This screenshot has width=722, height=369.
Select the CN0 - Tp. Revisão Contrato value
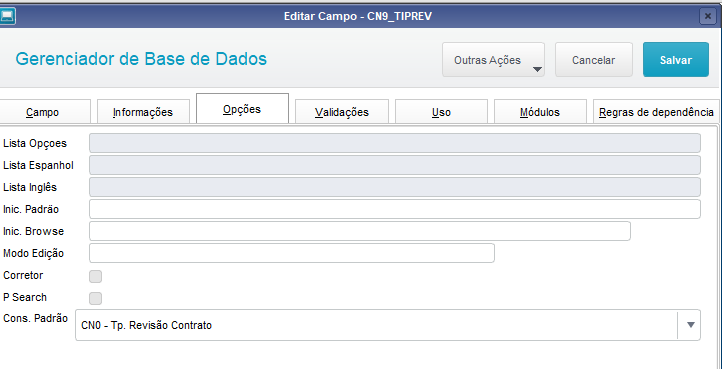pos(146,325)
